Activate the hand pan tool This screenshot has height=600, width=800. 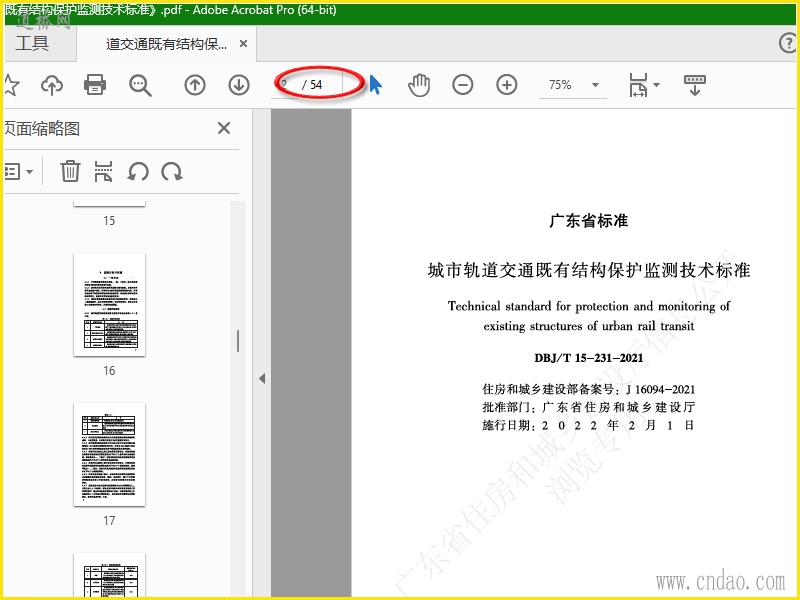[x=419, y=85]
